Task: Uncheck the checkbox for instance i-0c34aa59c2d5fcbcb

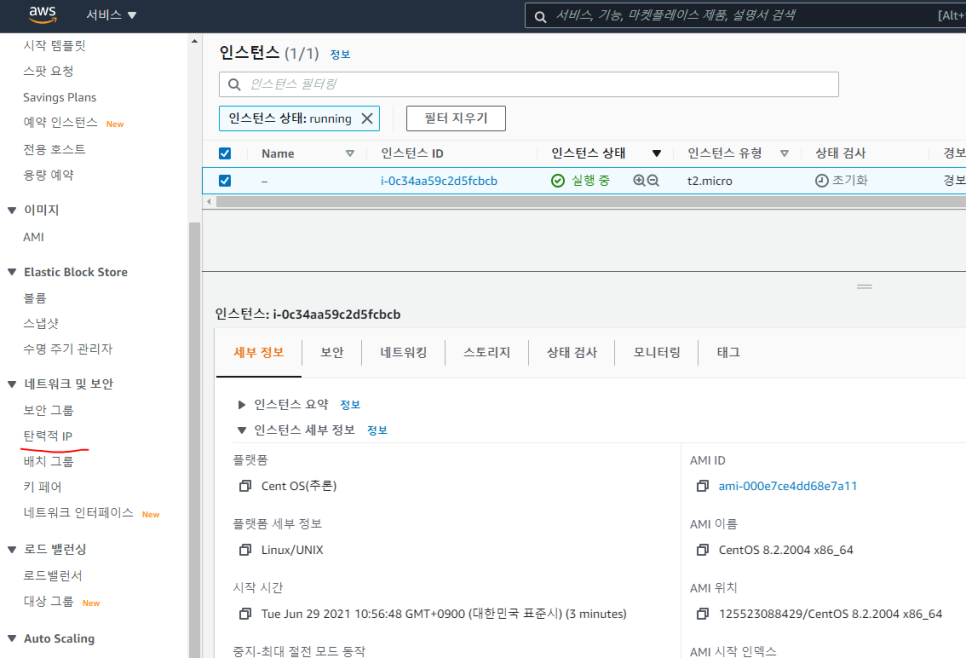Action: 225,181
